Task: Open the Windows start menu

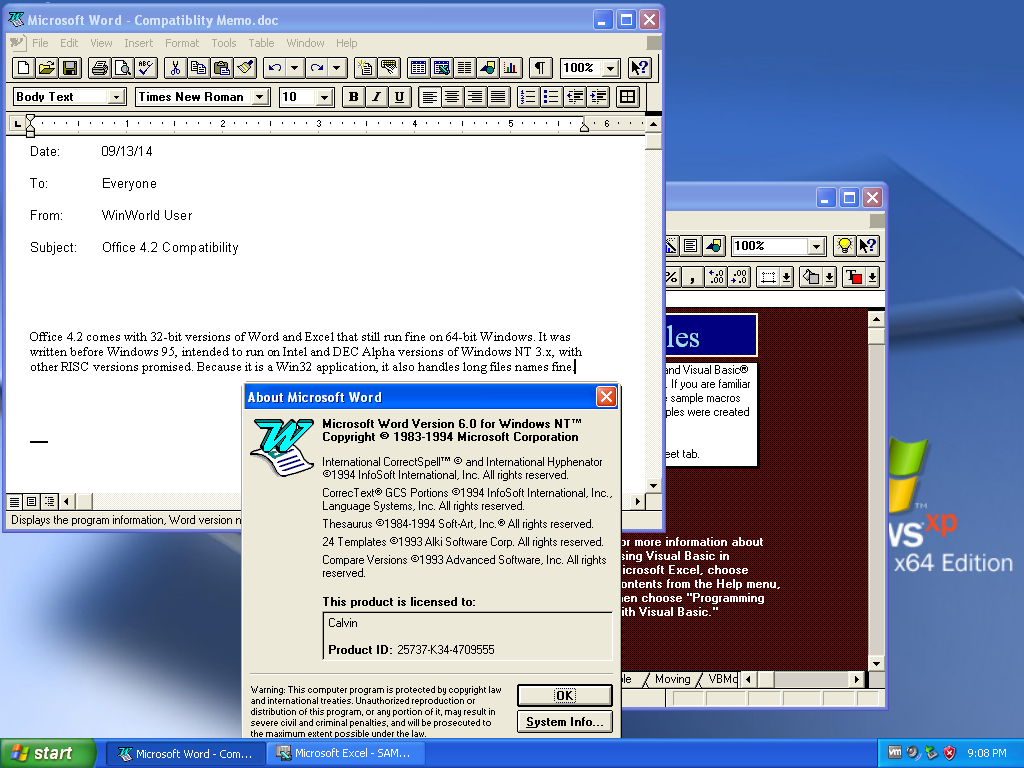Action: pos(47,753)
